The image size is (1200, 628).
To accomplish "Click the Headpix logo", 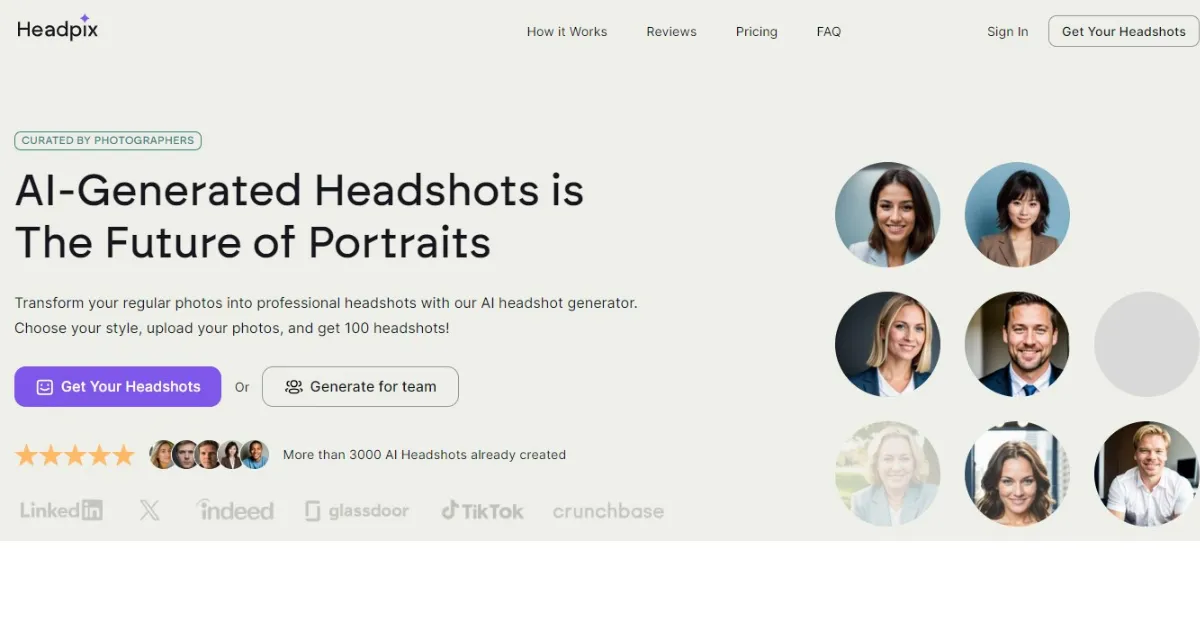I will [x=57, y=29].
